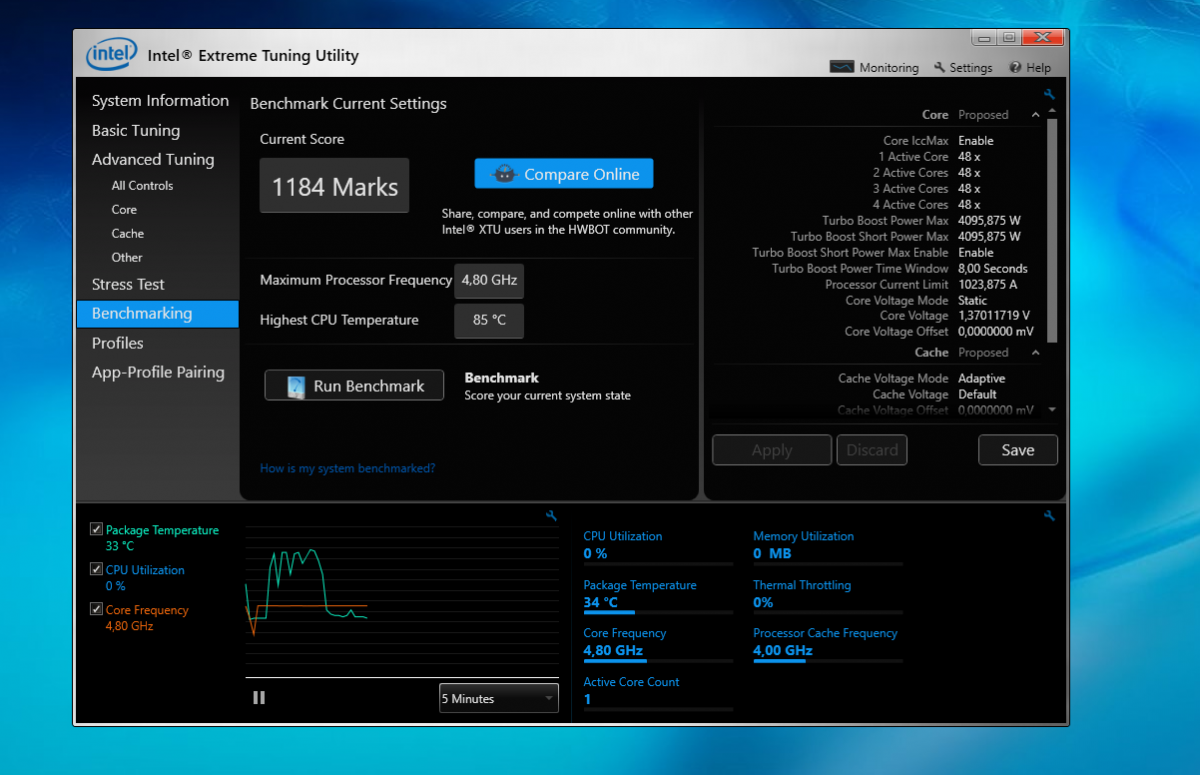Click the 4 Active Cores '48 x' value
The height and width of the screenshot is (775, 1200).
969,205
